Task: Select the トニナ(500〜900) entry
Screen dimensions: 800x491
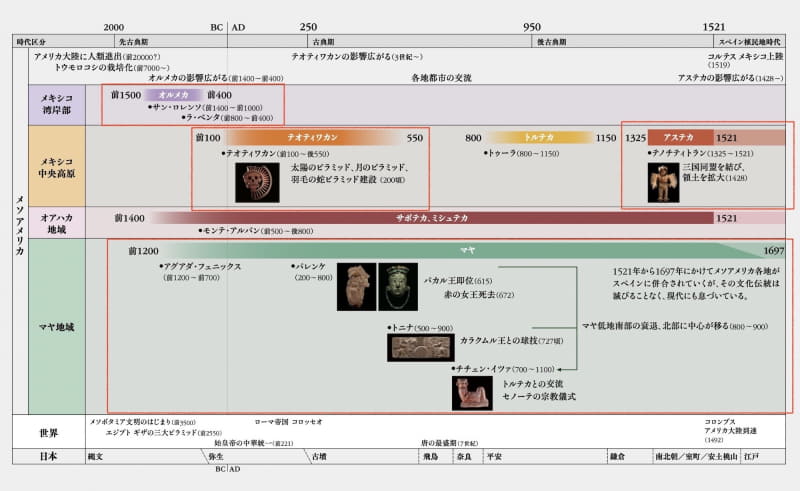Action: [x=420, y=328]
